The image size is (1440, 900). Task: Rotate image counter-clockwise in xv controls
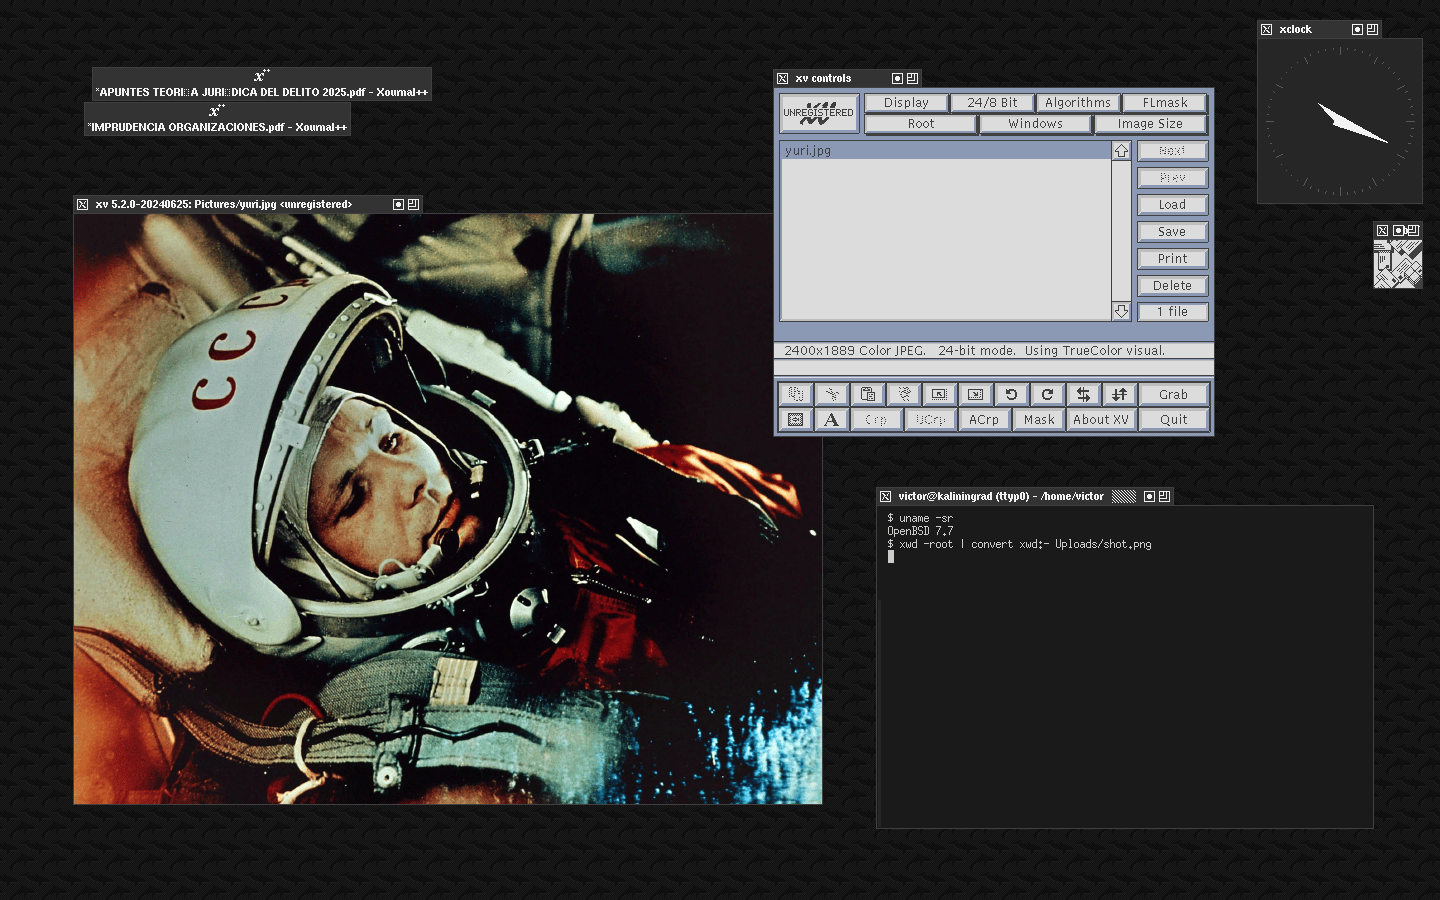click(1011, 394)
